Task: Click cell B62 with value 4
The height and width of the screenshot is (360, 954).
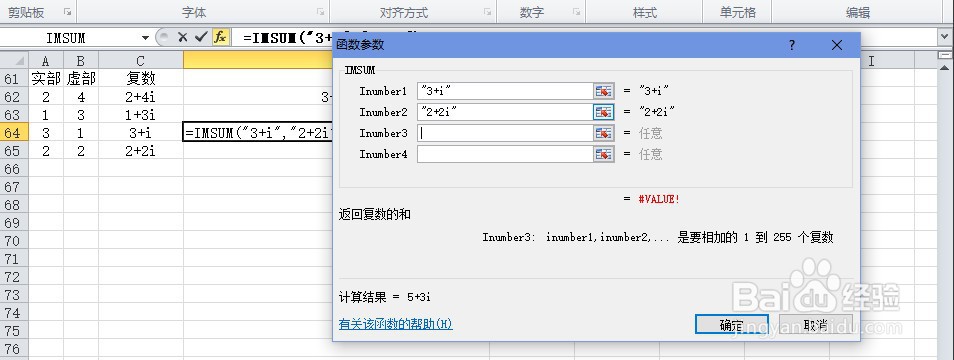Action: pyautogui.click(x=81, y=97)
